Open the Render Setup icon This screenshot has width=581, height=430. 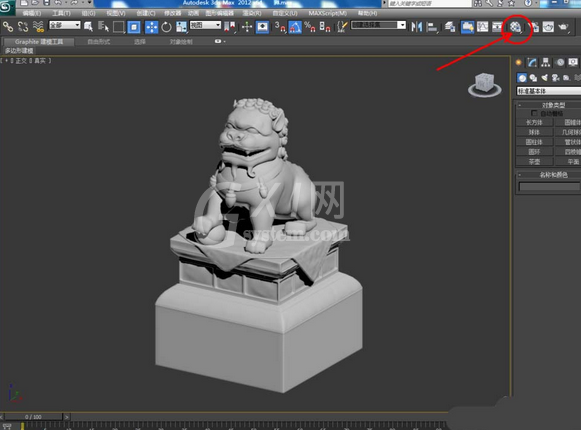(x=534, y=27)
